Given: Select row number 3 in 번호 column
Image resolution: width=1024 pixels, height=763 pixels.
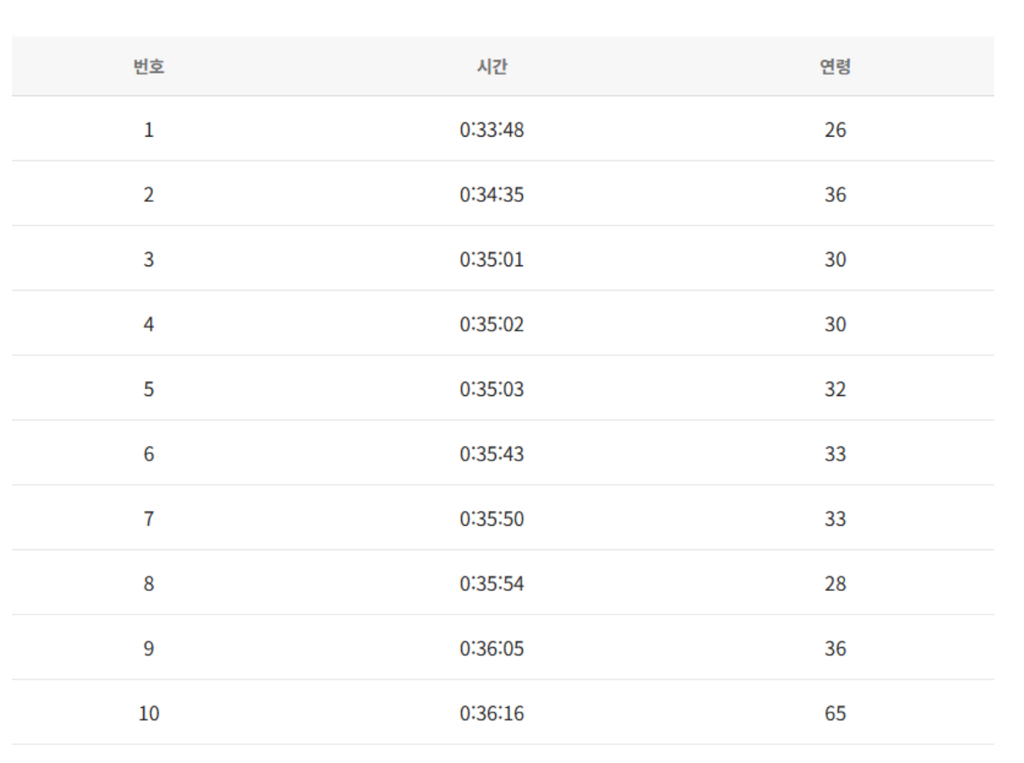Looking at the screenshot, I should [x=149, y=260].
